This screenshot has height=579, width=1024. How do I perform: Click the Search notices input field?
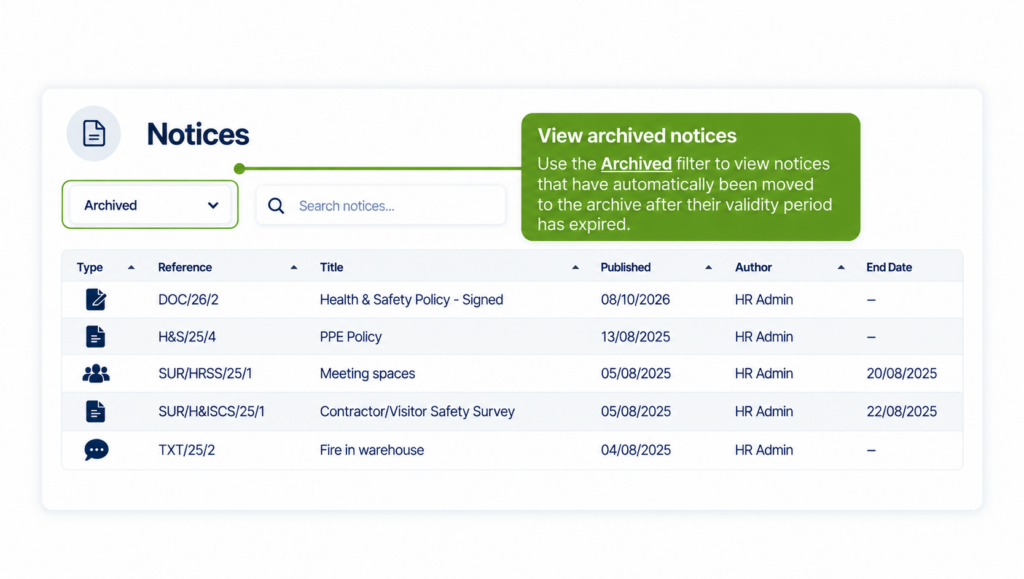tap(381, 206)
